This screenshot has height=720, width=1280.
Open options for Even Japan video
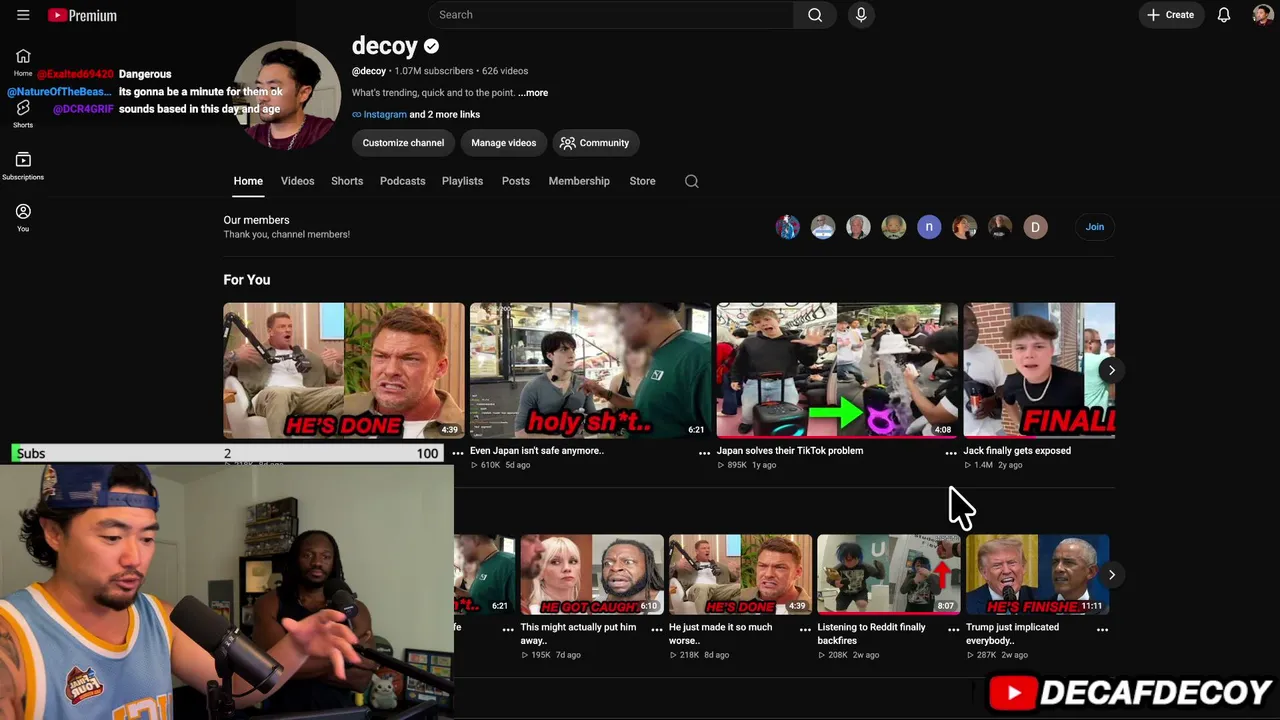coord(704,453)
